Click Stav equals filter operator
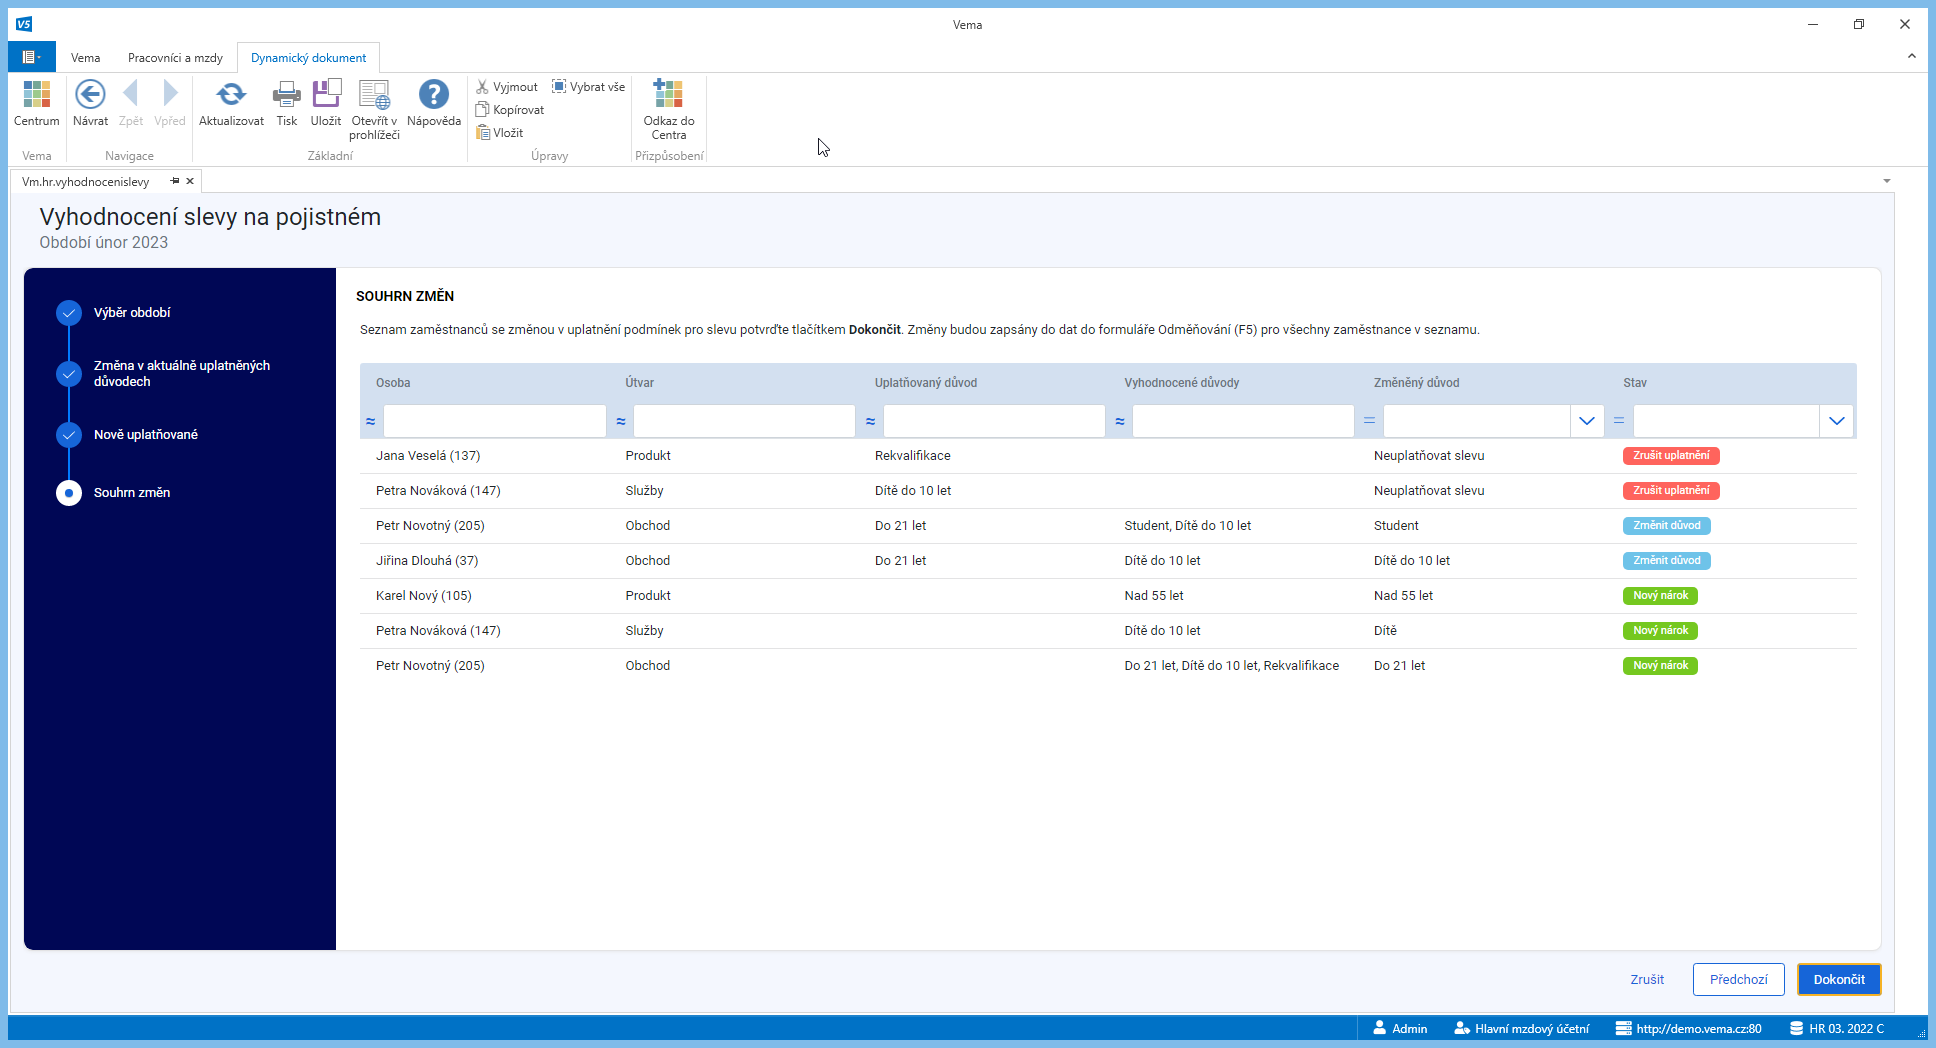 pyautogui.click(x=1619, y=421)
